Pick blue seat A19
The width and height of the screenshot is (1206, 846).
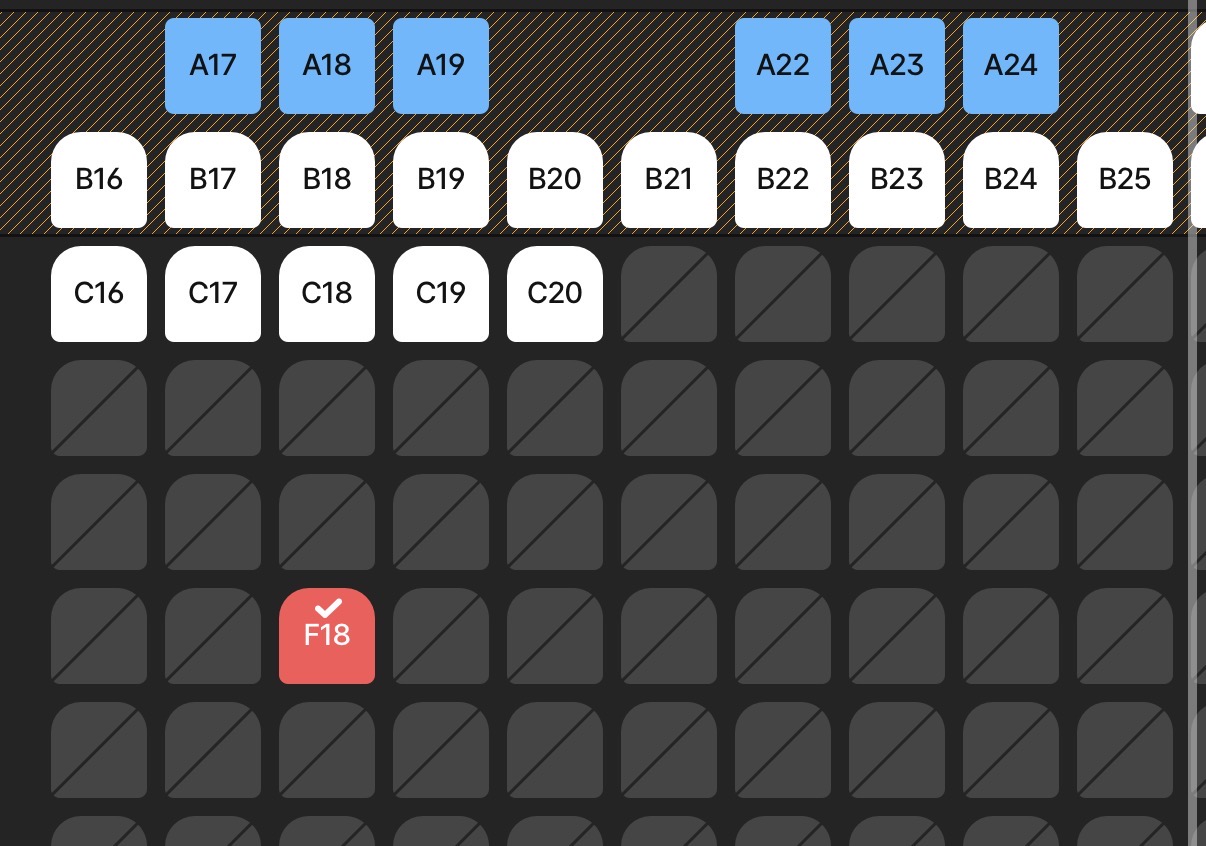[x=441, y=66]
